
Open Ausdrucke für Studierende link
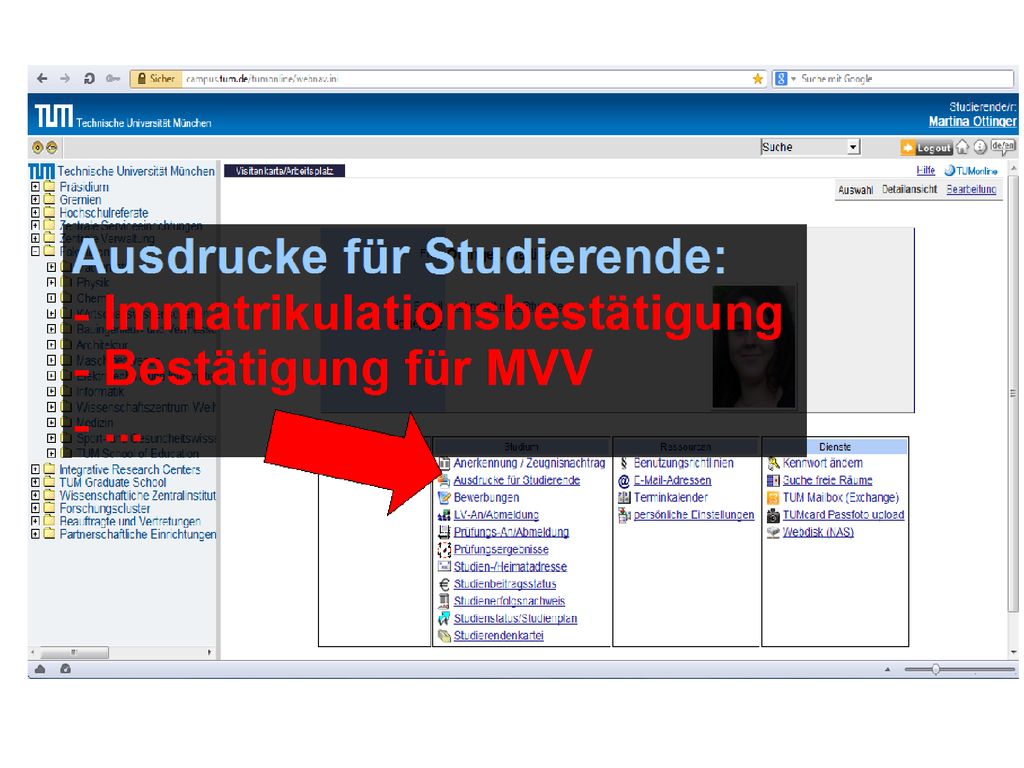tap(517, 480)
